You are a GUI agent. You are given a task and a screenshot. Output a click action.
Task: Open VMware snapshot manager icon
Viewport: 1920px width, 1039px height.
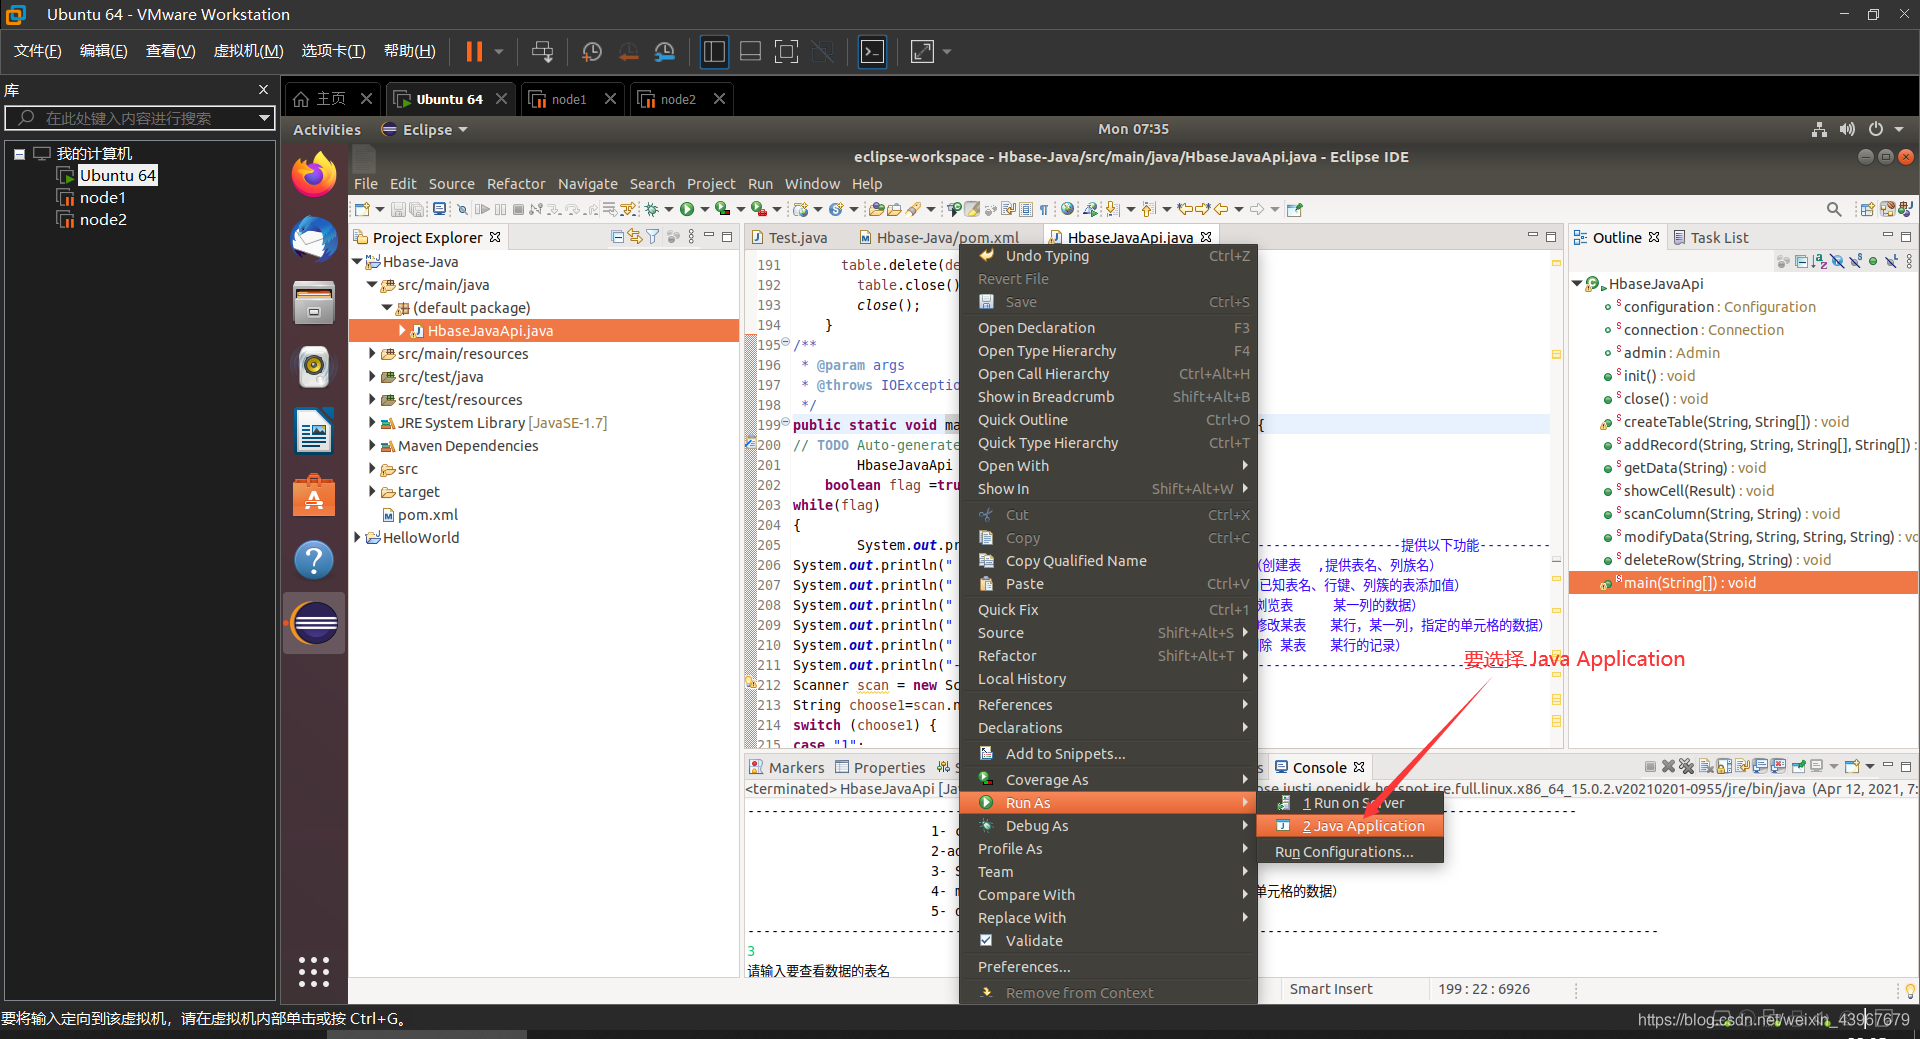[x=665, y=51]
